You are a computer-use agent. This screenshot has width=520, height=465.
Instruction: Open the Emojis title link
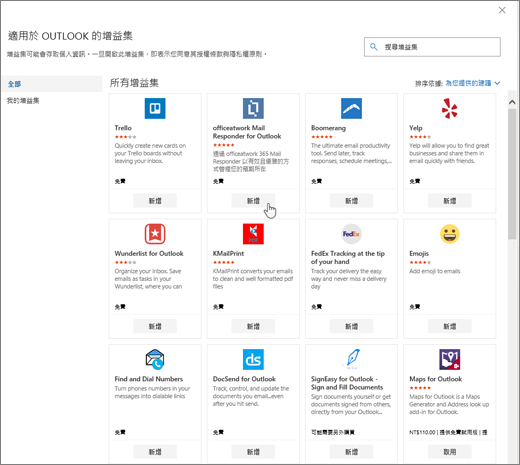(419, 253)
